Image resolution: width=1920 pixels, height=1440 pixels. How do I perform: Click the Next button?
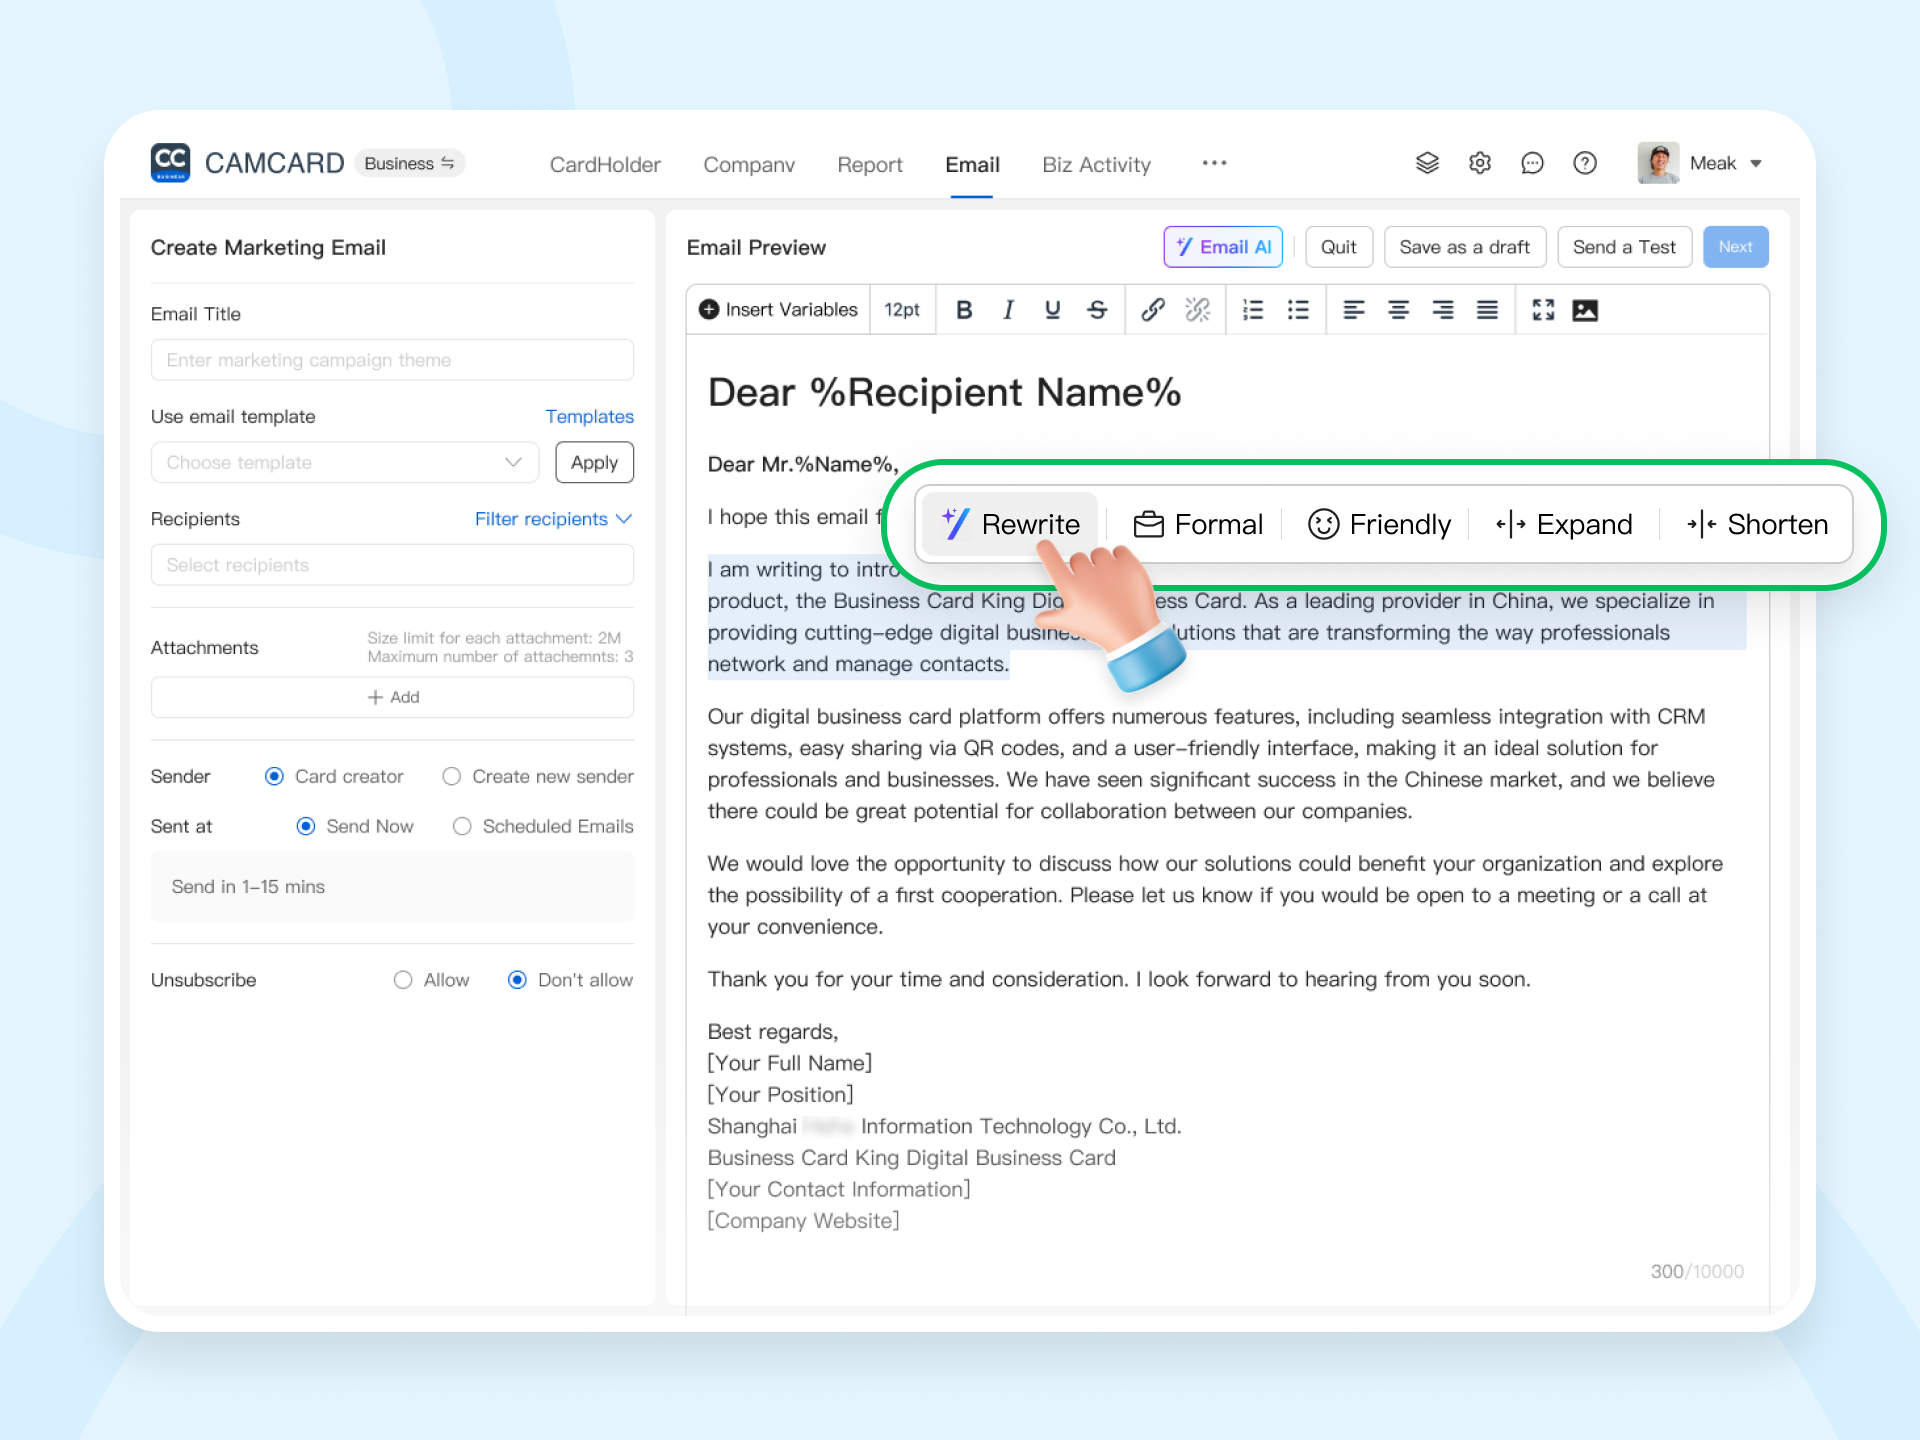click(x=1735, y=247)
